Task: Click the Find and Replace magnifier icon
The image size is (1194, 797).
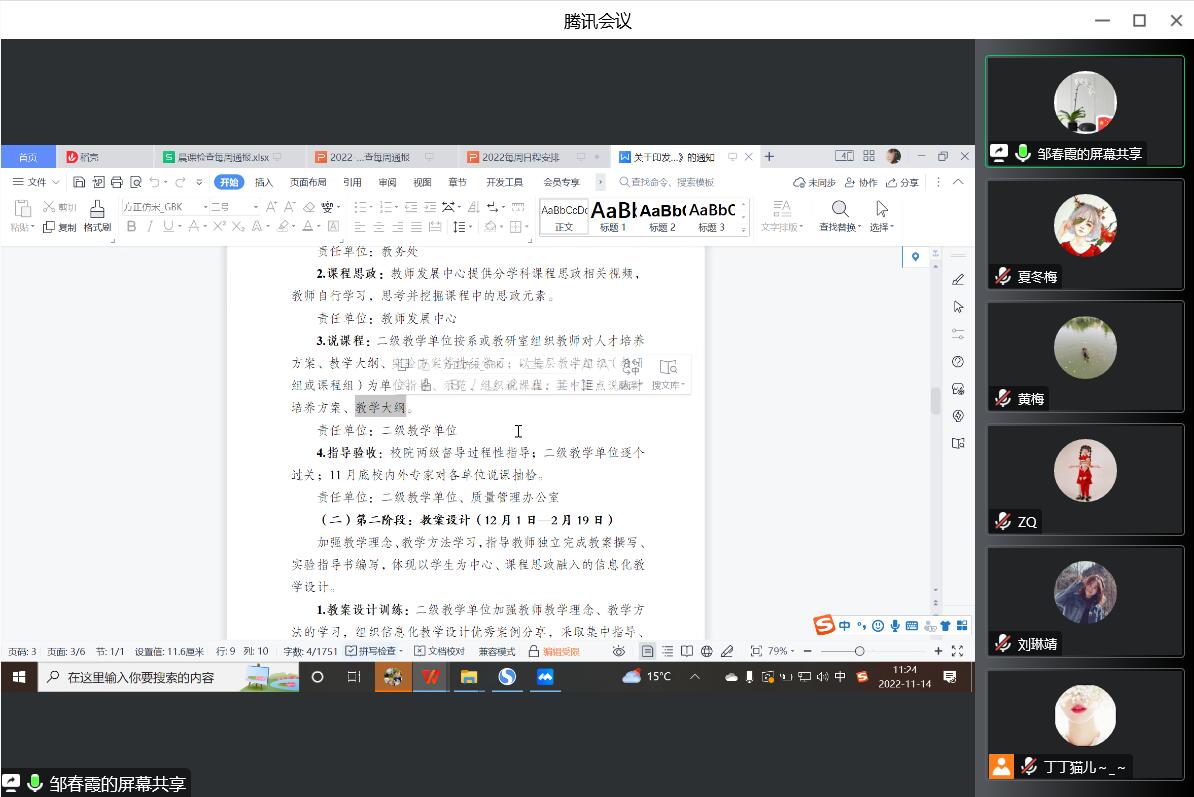Action: click(840, 209)
